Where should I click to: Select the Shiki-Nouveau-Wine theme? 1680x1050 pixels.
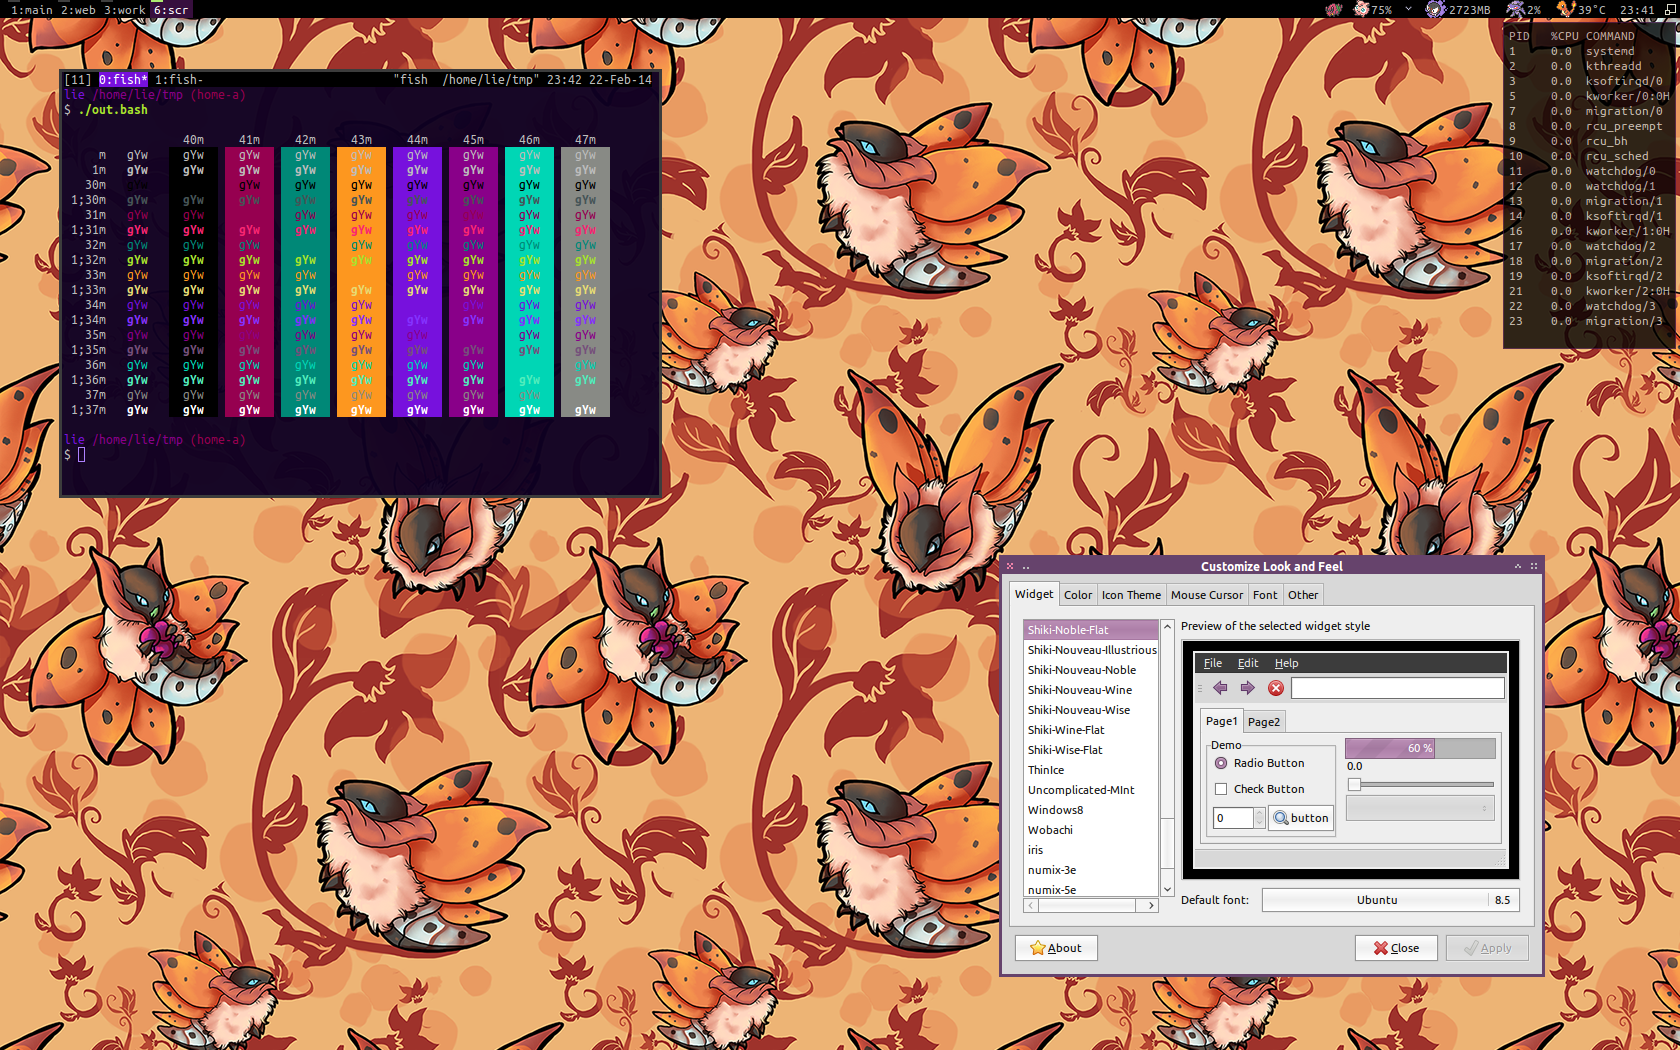tap(1090, 690)
